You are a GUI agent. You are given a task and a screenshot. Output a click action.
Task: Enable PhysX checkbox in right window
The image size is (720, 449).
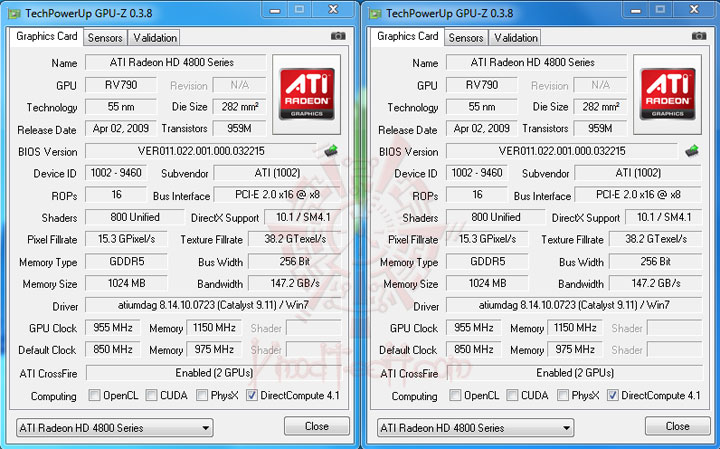pos(562,395)
